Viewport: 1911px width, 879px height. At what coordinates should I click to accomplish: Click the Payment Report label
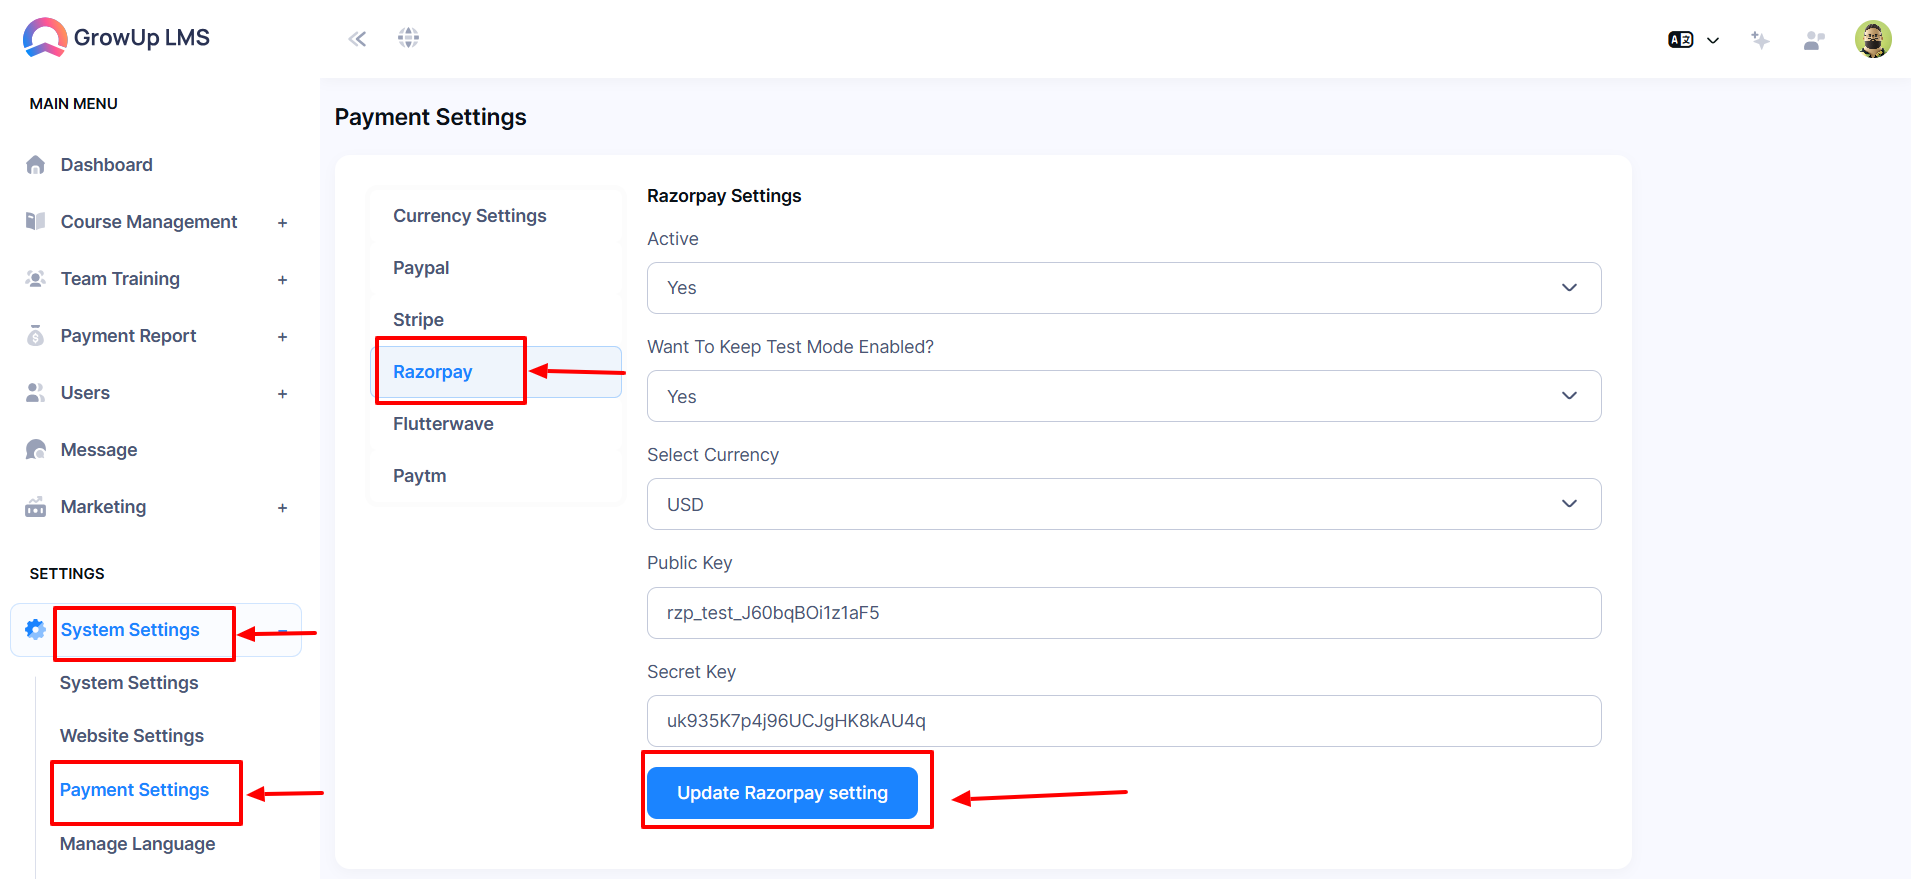click(x=128, y=336)
